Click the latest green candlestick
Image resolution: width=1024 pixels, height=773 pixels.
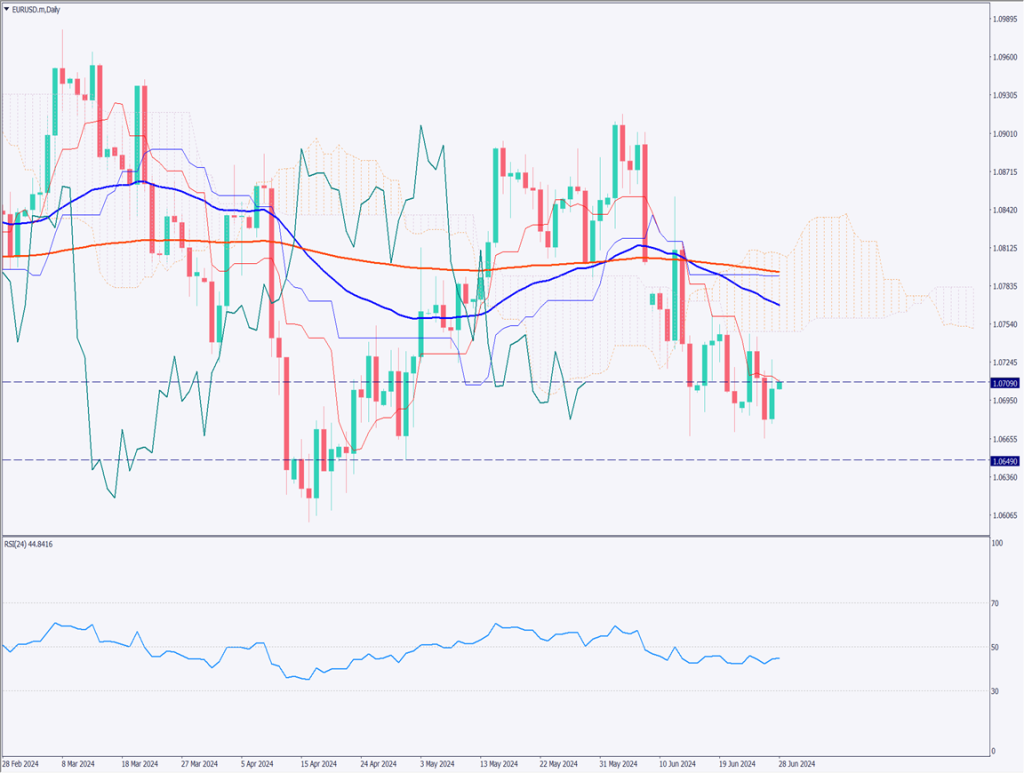pyautogui.click(x=779, y=385)
